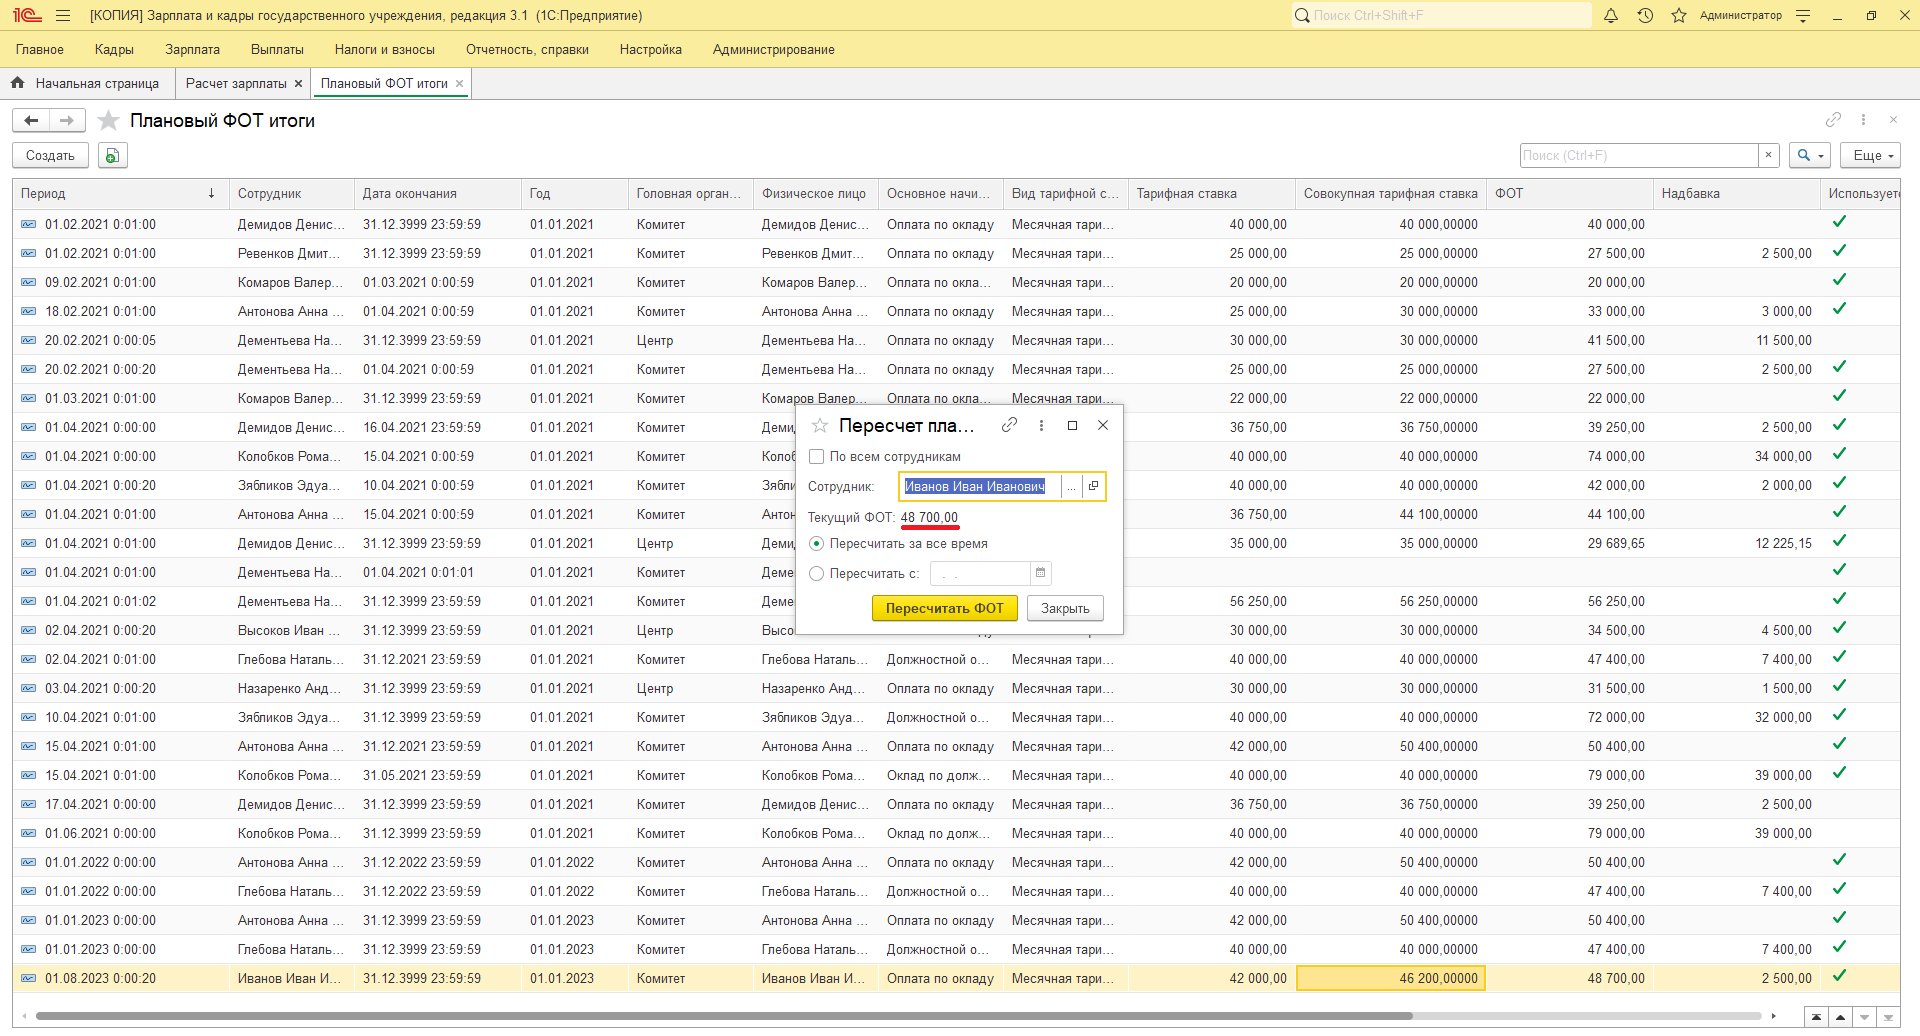Screen dimensions: 1920x1036
Task: Select ФОТ cell 48 700,00 in Иванов row
Action: tap(1569, 978)
